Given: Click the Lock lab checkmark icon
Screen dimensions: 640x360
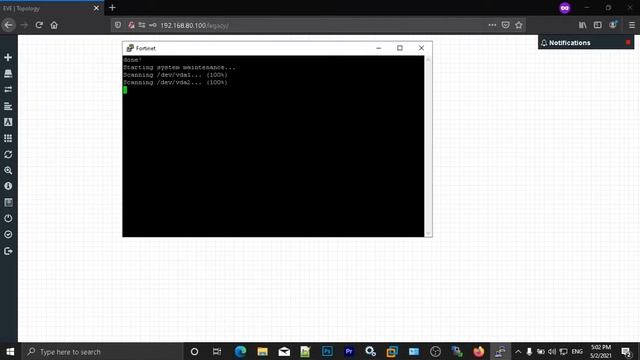Looking at the screenshot, I should [x=8, y=234].
